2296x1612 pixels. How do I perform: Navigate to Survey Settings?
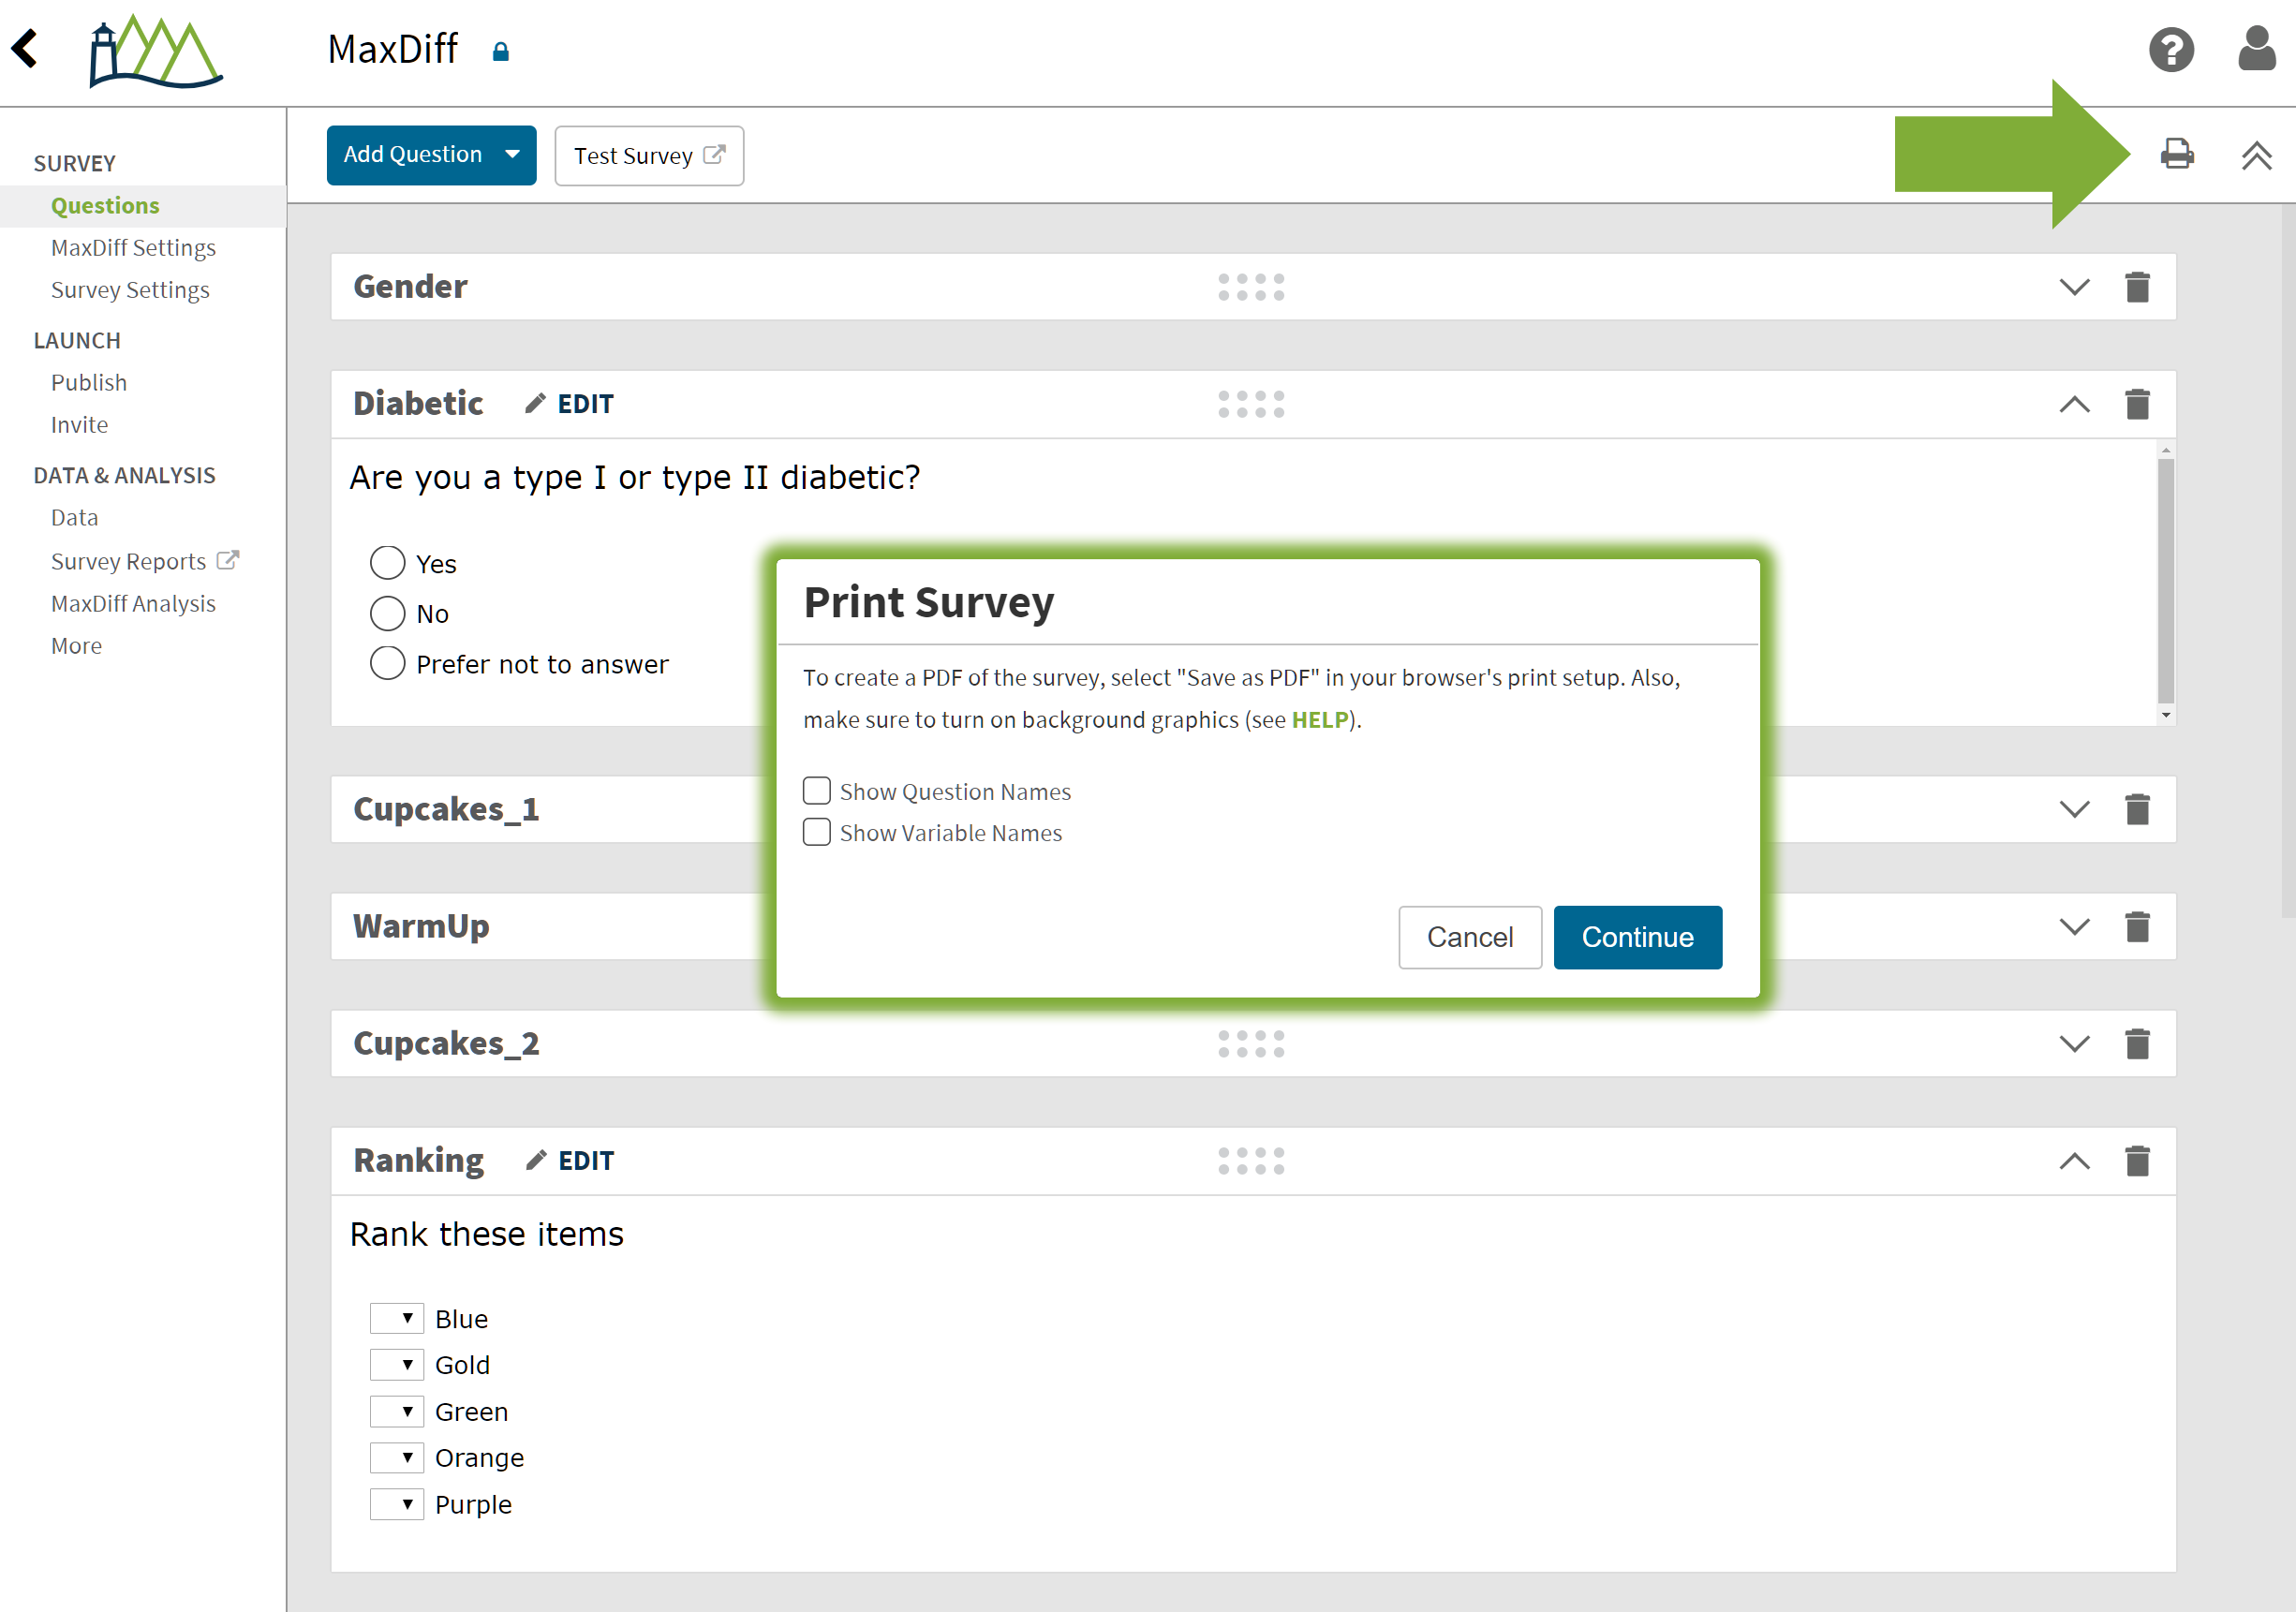[129, 286]
